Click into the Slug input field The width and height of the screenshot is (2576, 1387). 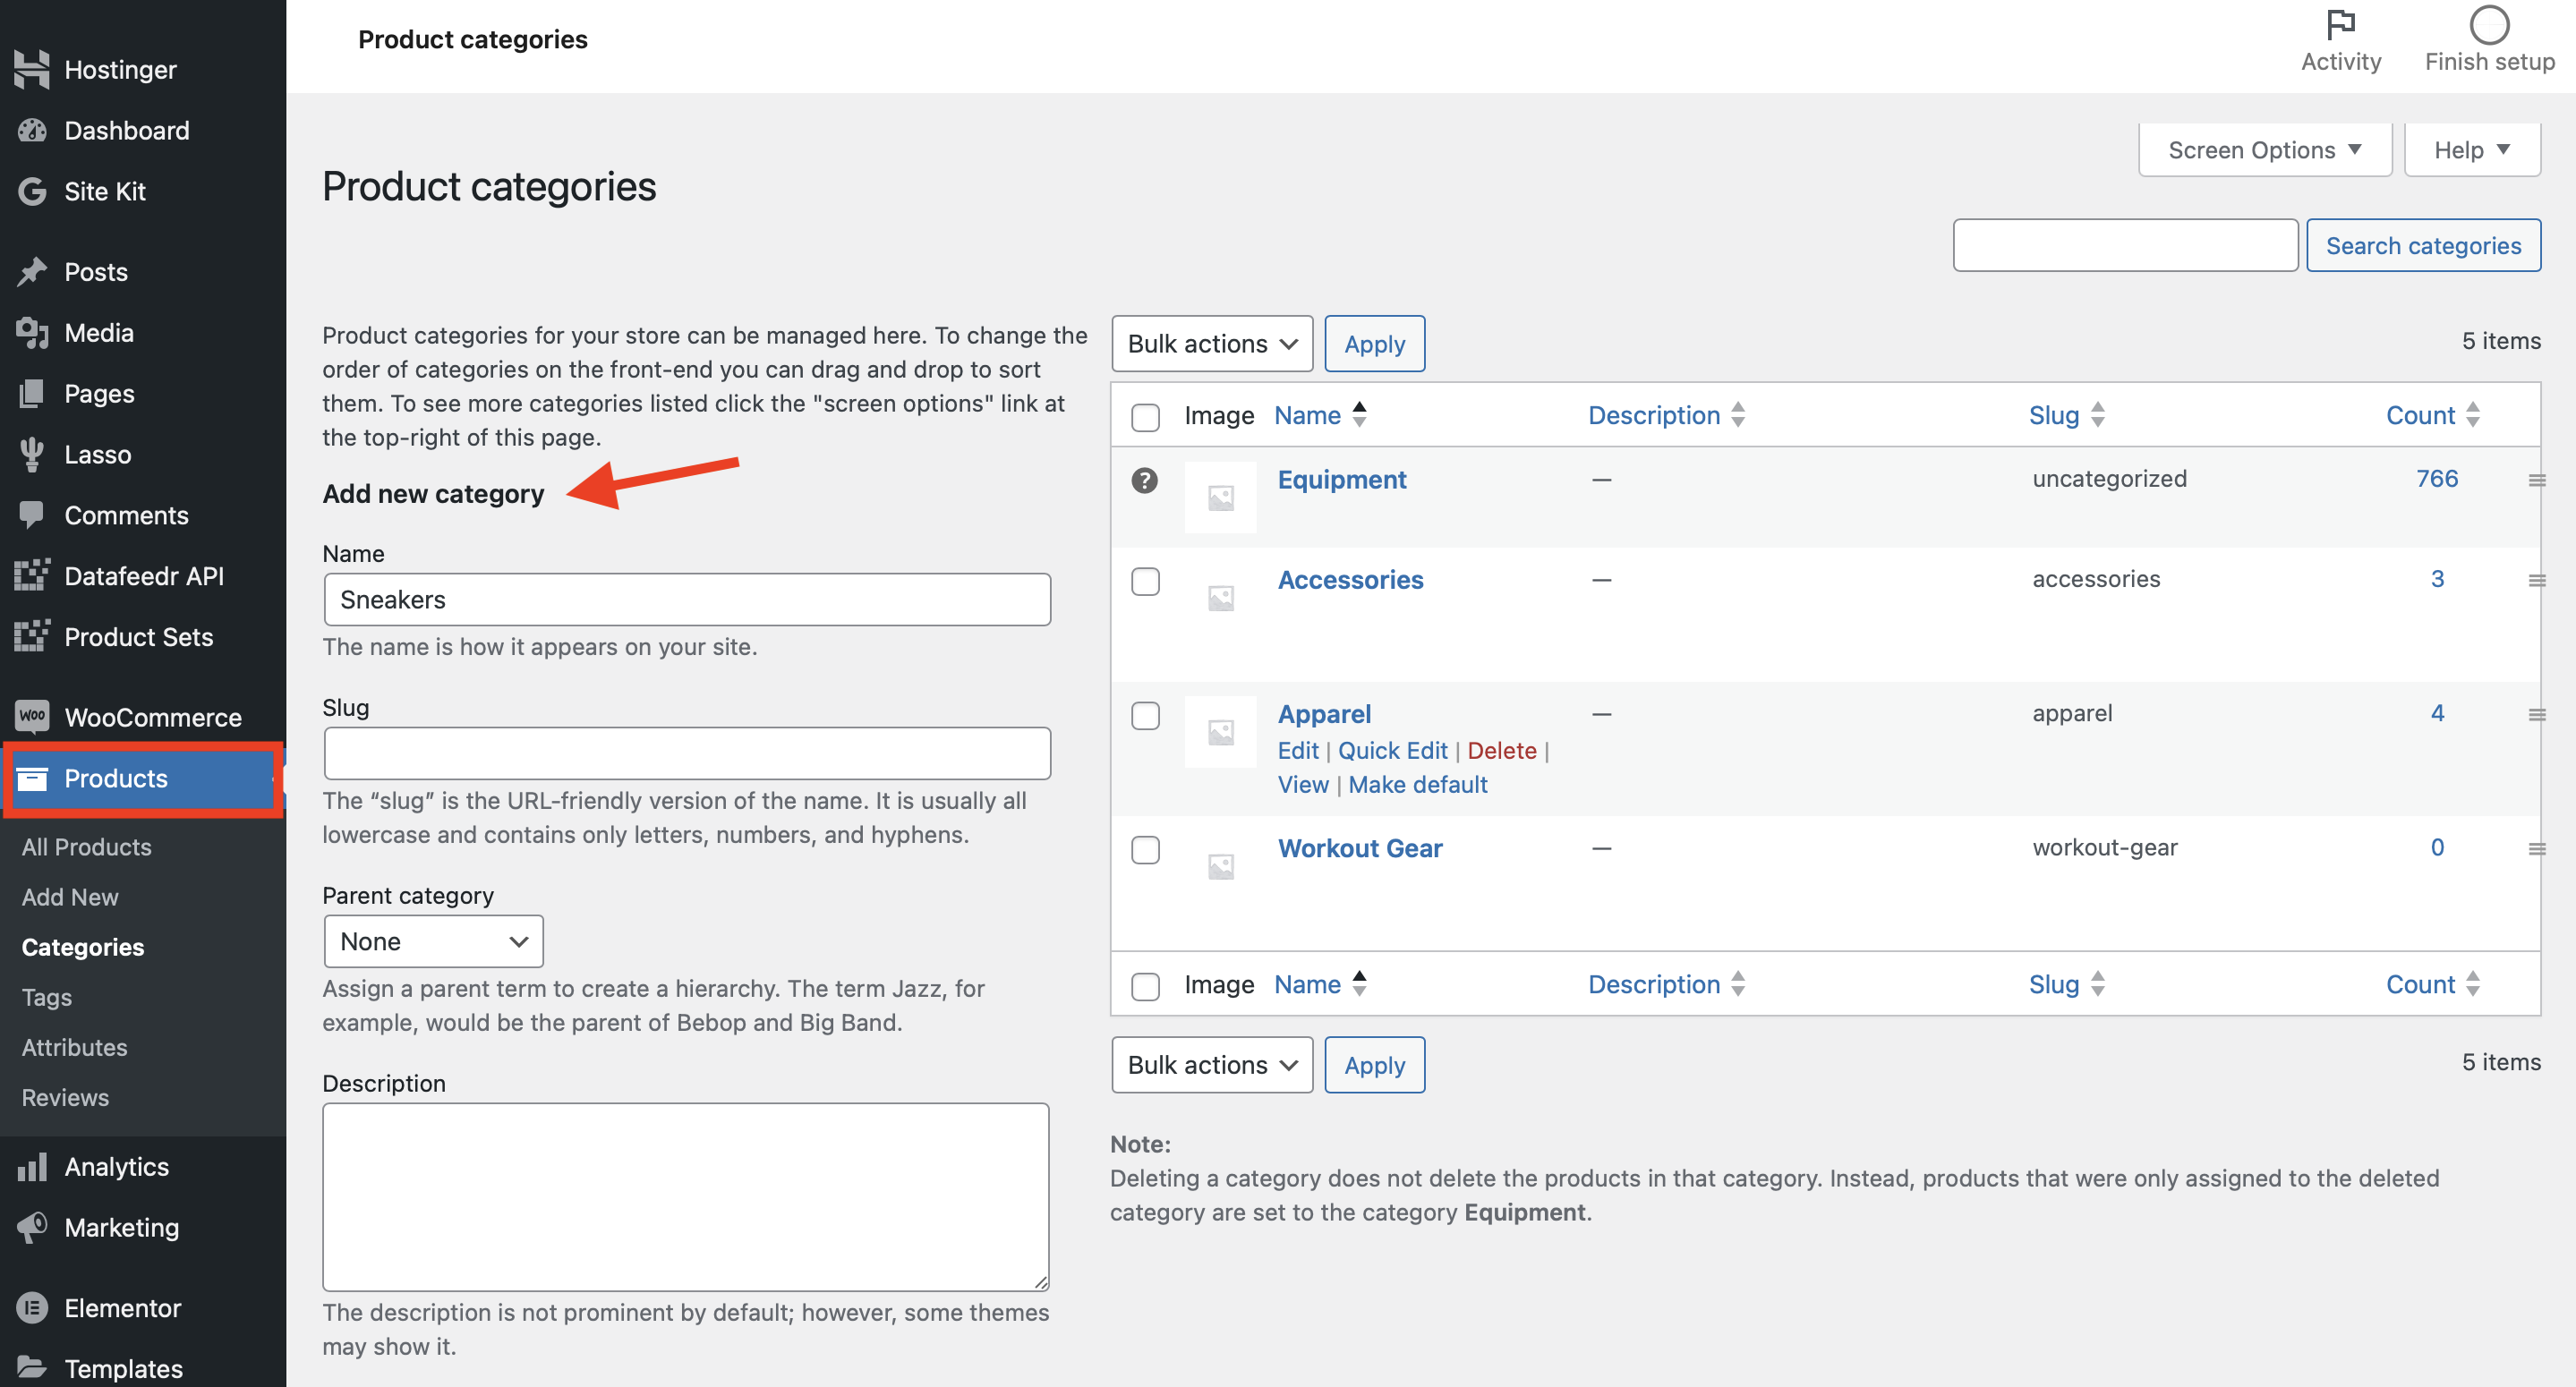pos(687,753)
